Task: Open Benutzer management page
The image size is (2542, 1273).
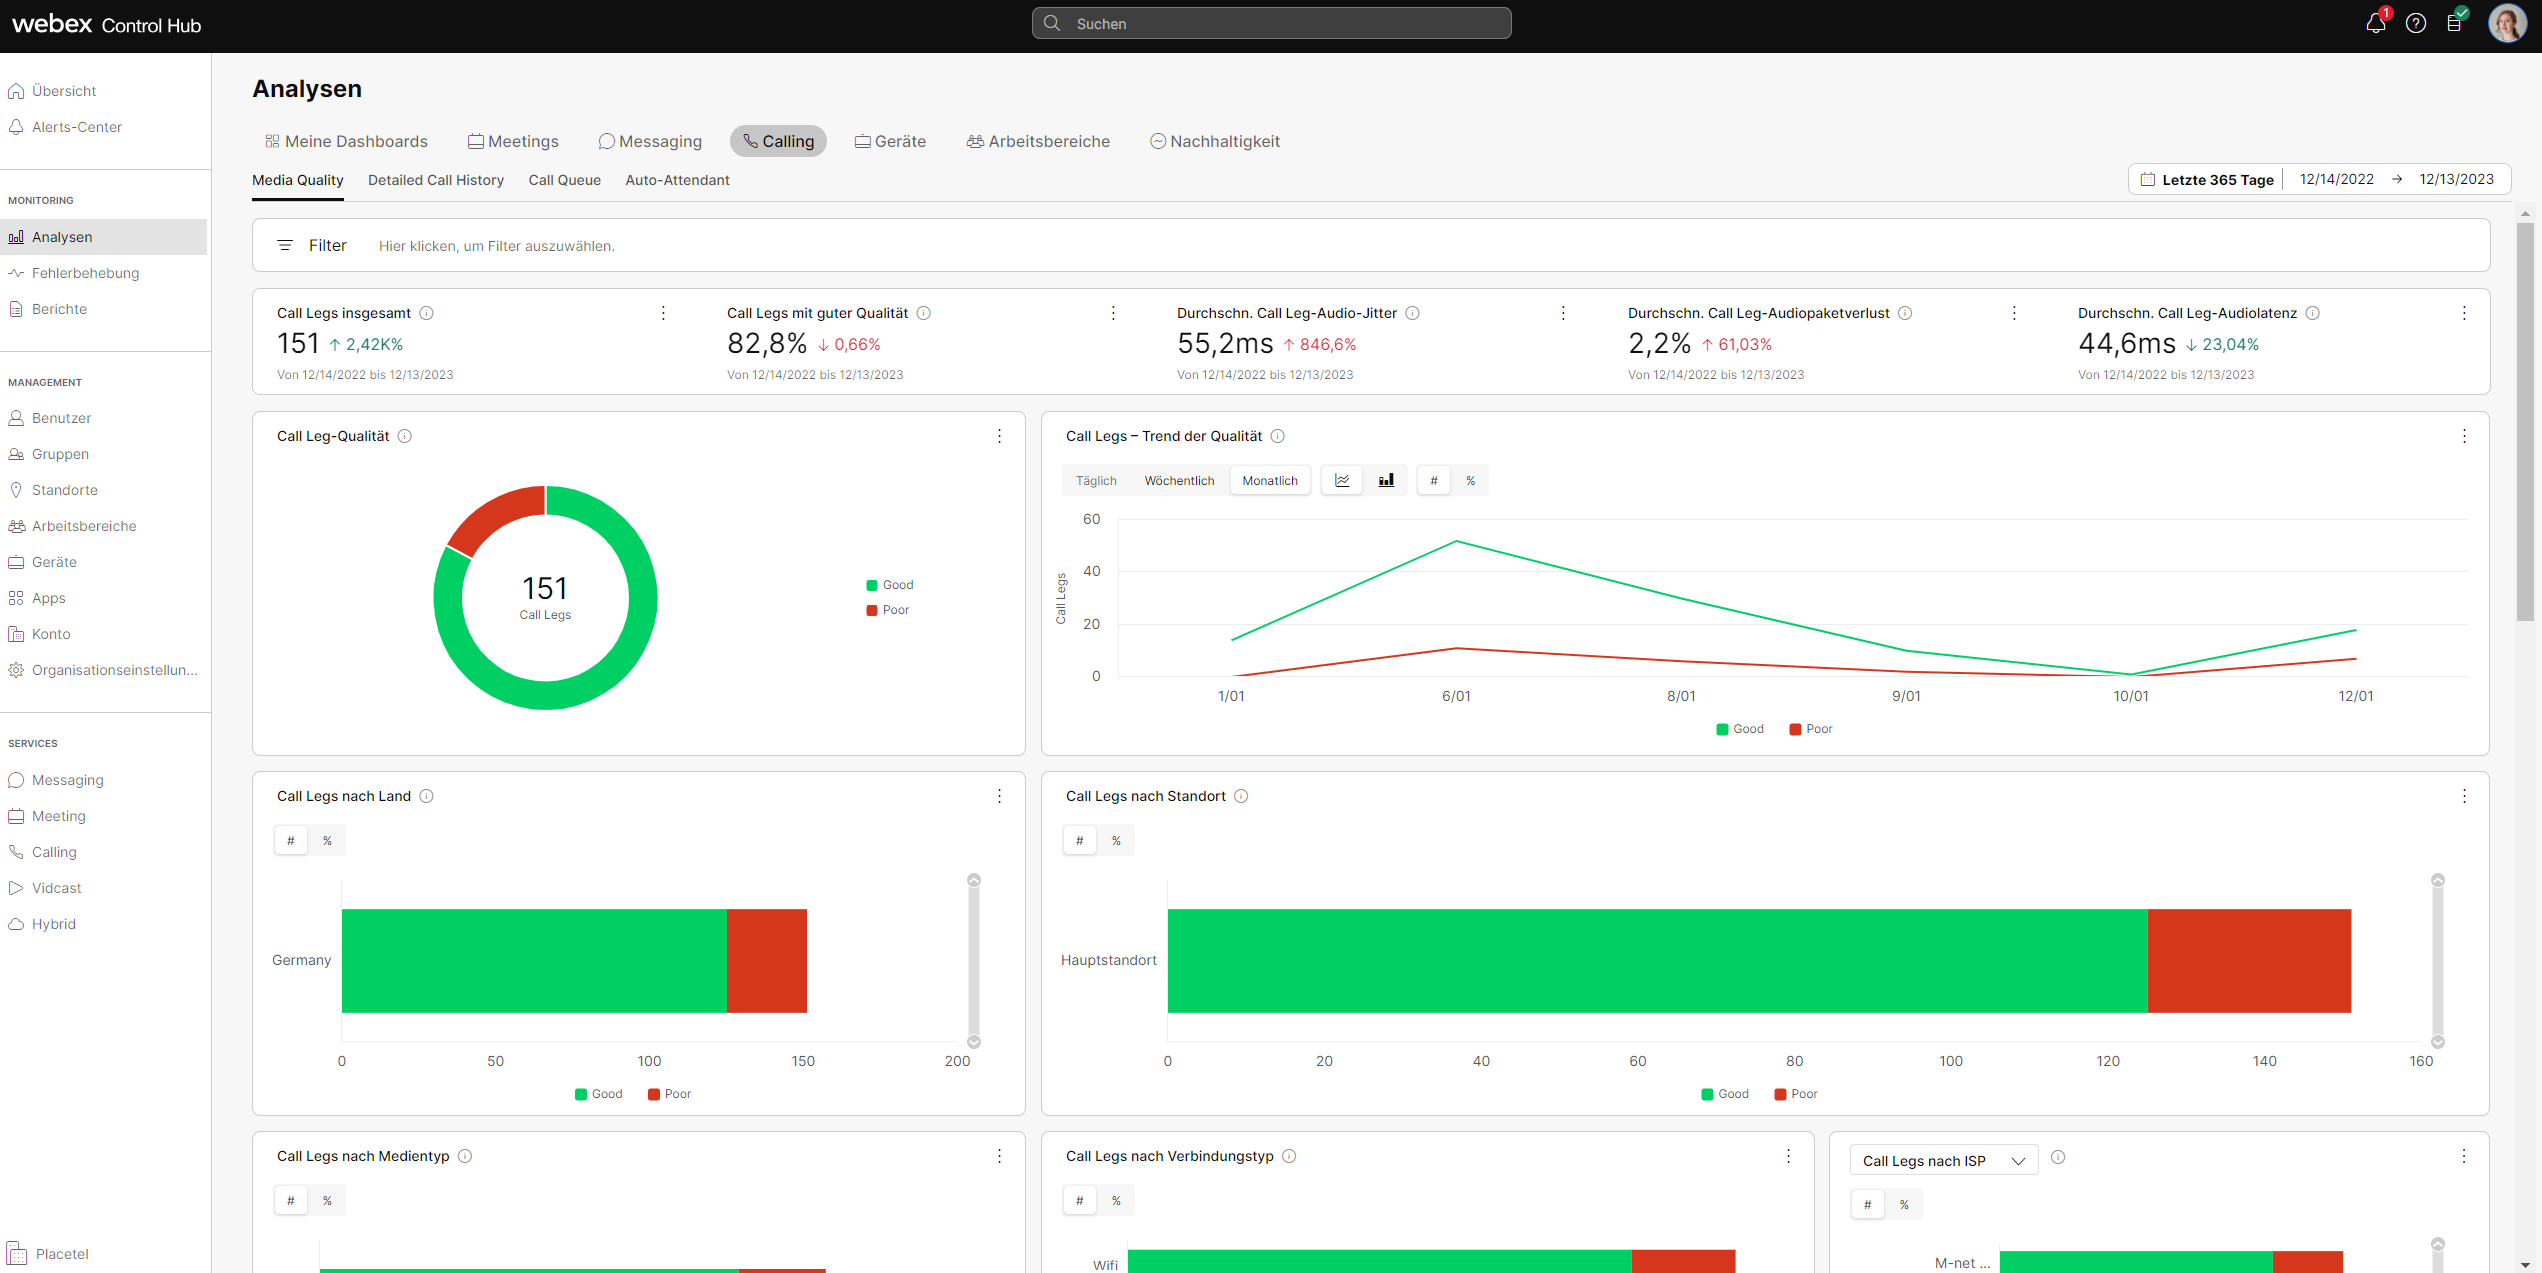Action: click(x=61, y=418)
